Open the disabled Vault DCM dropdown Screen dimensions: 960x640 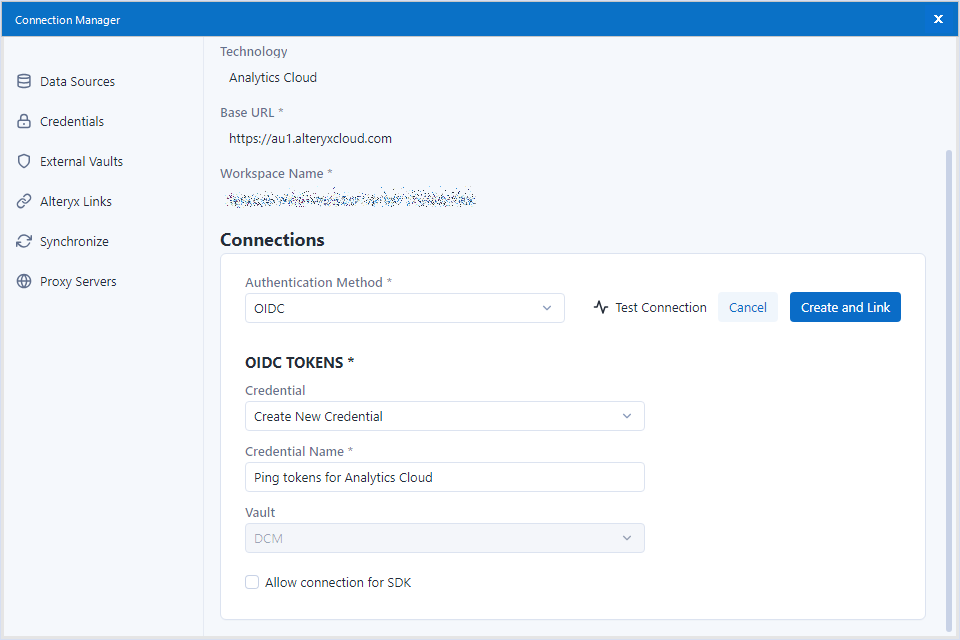444,538
